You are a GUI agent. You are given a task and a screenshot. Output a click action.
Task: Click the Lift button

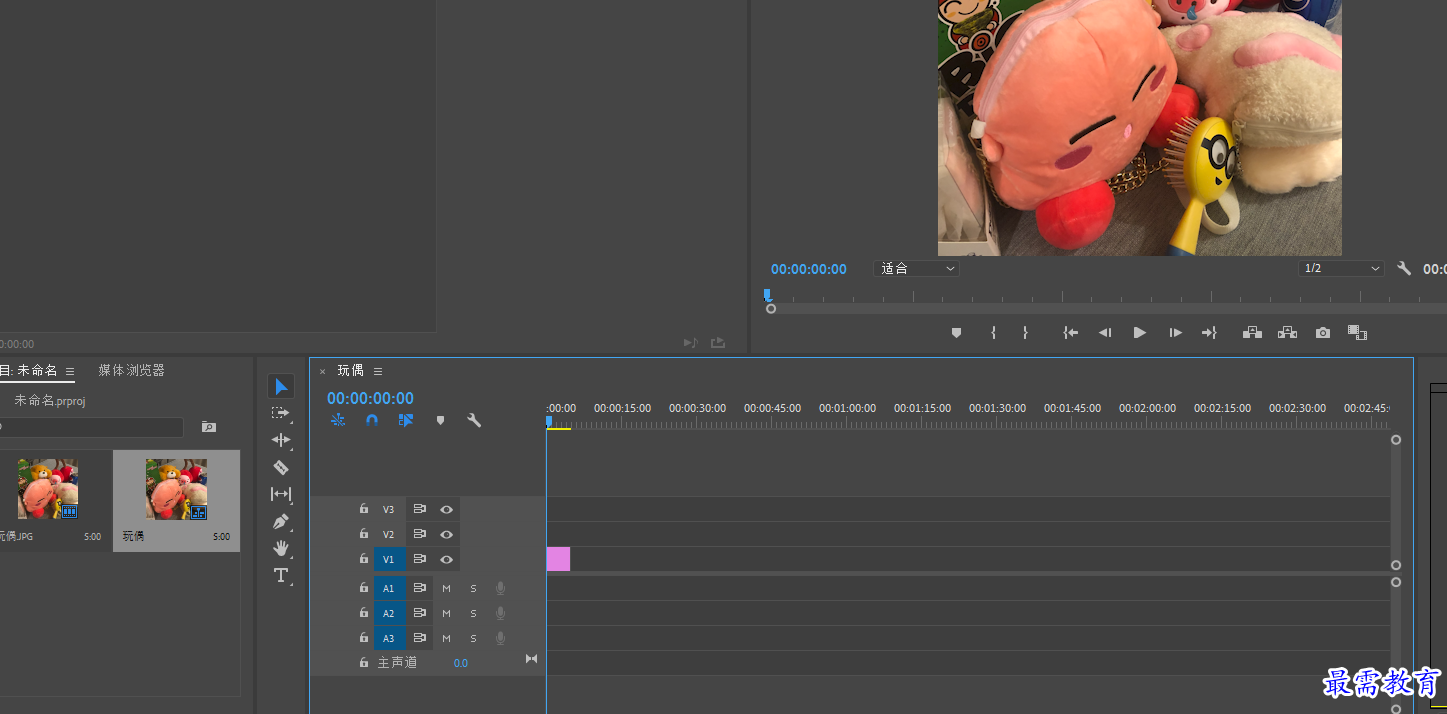coord(1252,333)
